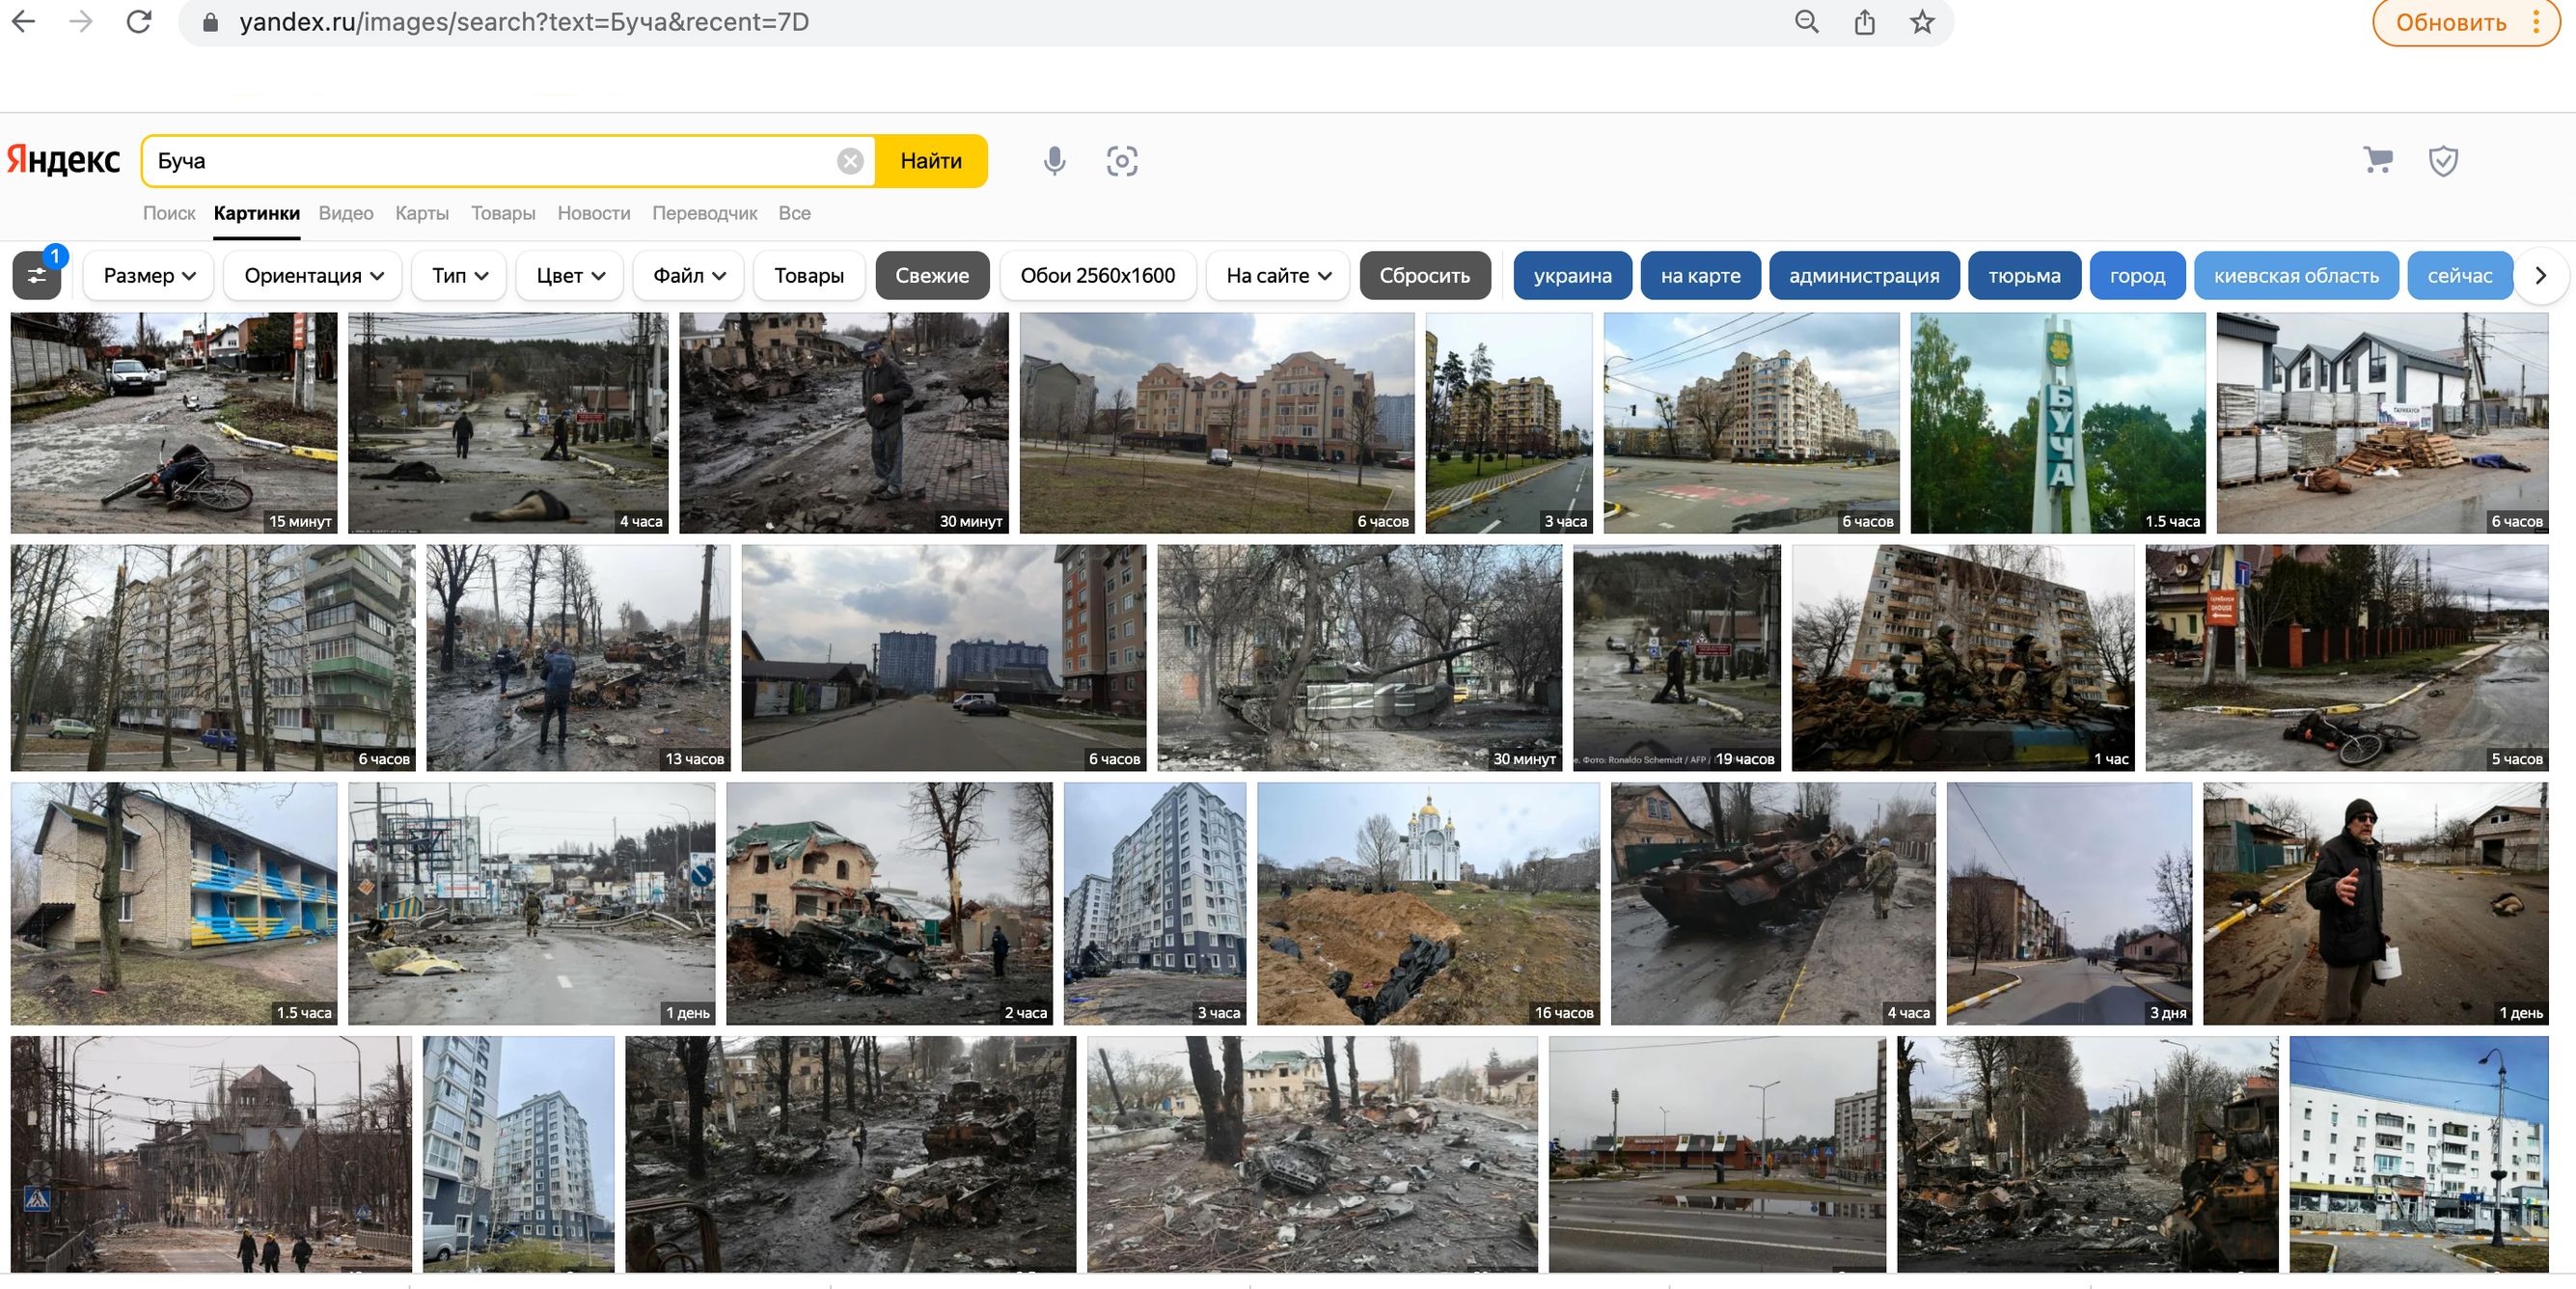This screenshot has height=1289, width=2576.
Task: Clear the search field with X icon
Action: pyautogui.click(x=850, y=161)
